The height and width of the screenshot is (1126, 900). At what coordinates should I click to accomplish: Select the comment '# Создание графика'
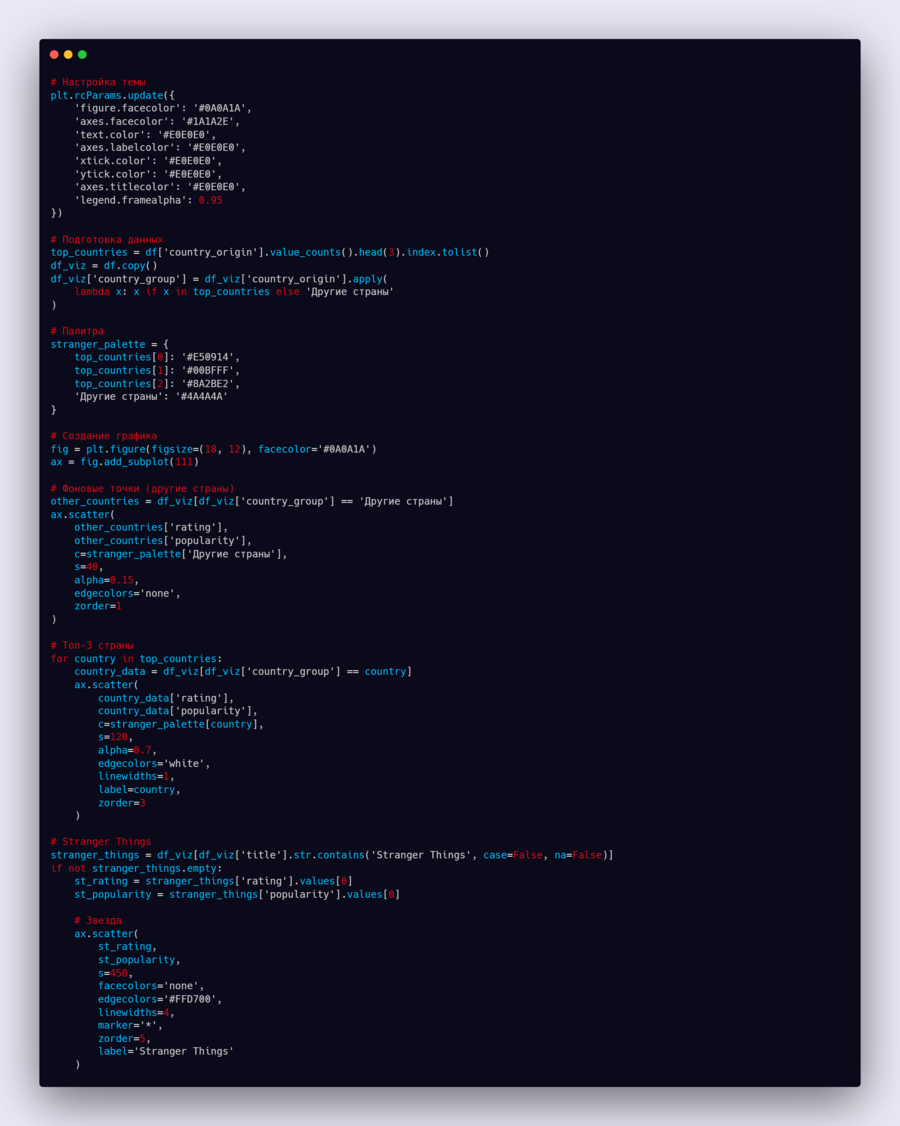point(103,436)
